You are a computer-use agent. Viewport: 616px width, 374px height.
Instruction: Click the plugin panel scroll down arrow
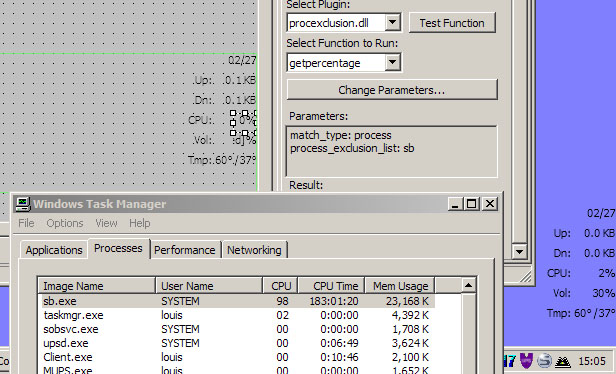tap(519, 251)
